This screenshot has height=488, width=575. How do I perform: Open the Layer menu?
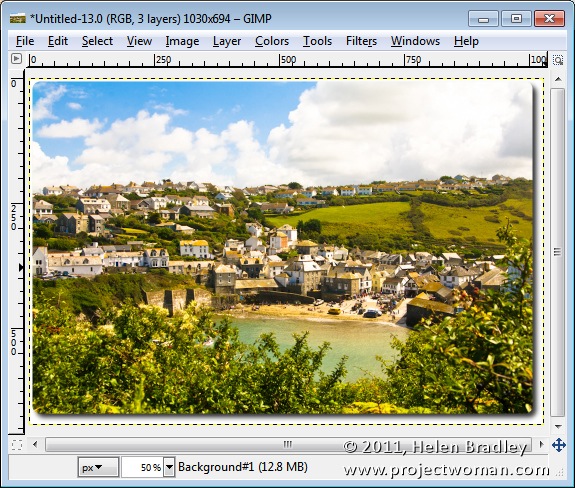point(227,41)
